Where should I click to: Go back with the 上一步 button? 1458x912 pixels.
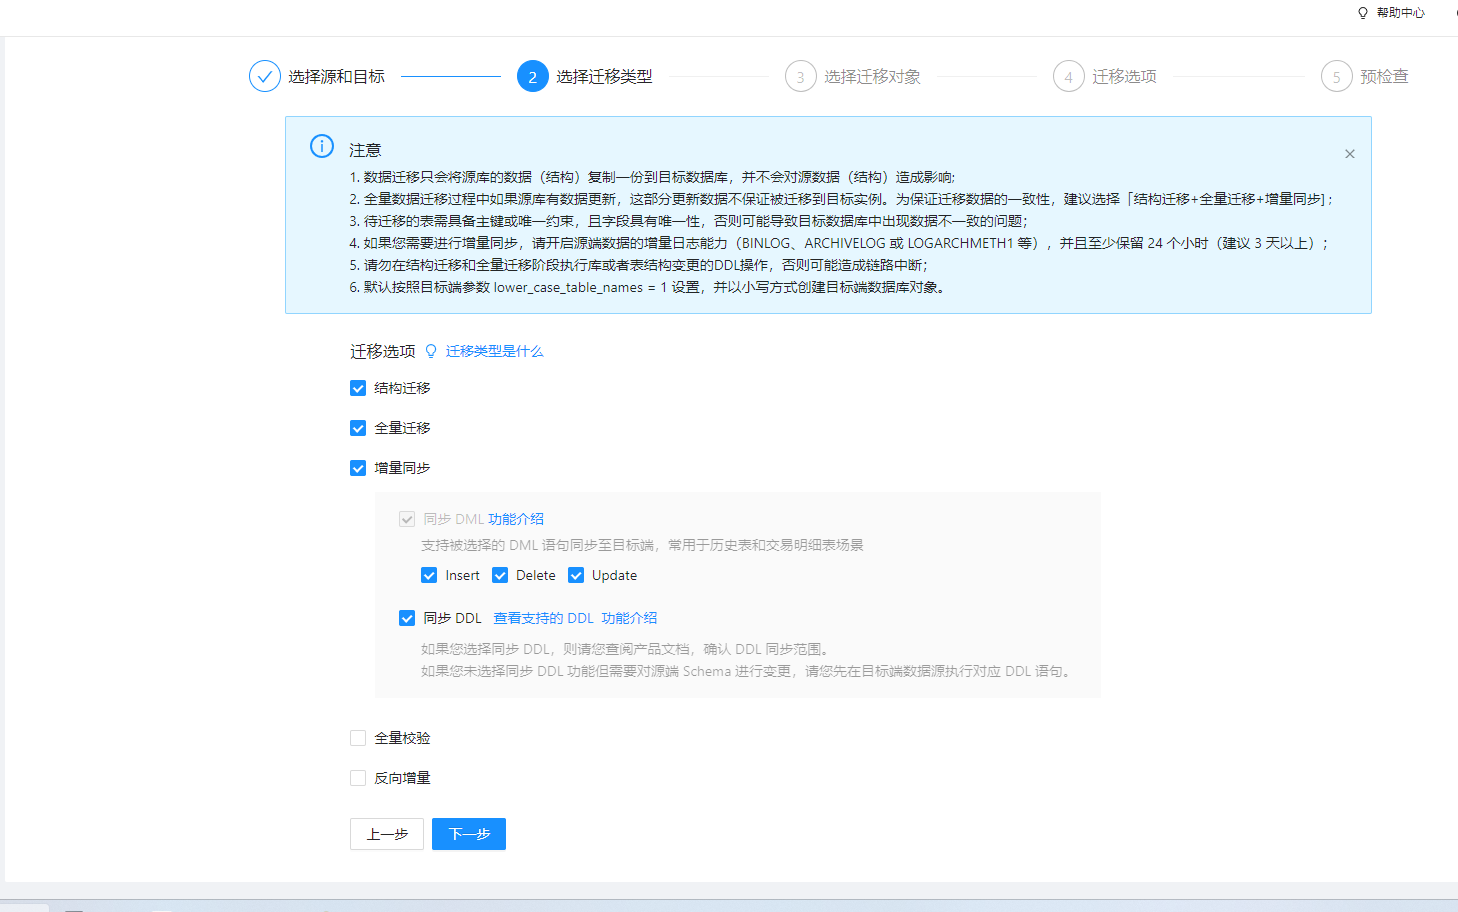387,834
